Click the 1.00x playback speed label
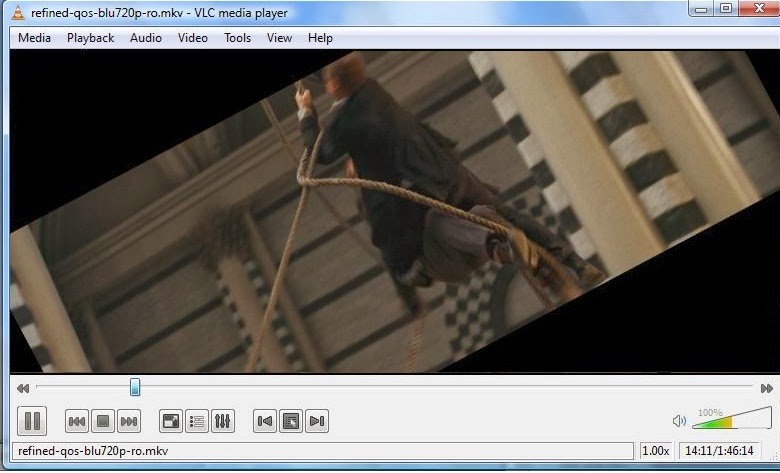 656,451
